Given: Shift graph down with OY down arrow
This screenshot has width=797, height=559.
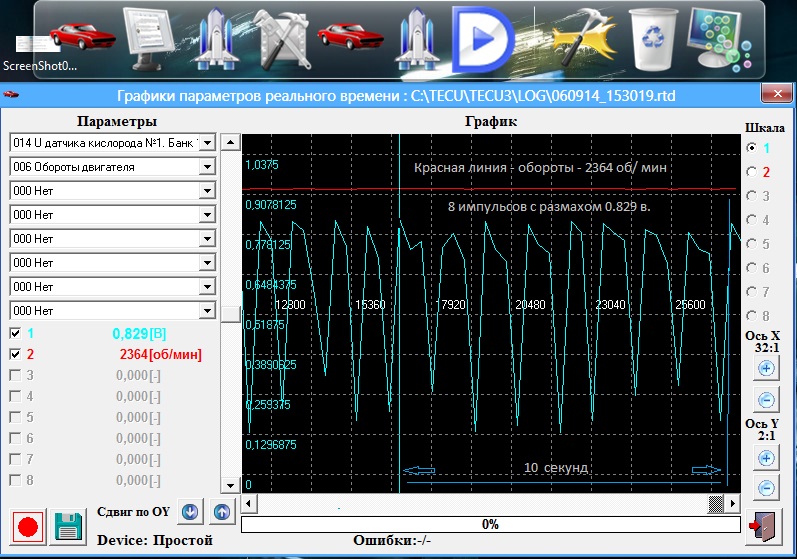Looking at the screenshot, I should coord(190,512).
